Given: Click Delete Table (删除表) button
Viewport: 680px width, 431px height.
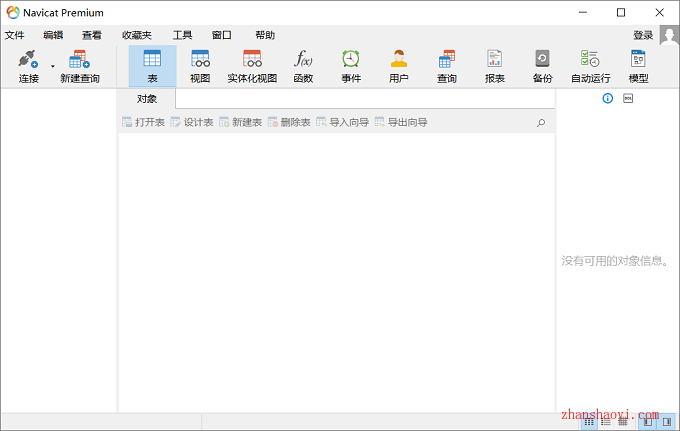Looking at the screenshot, I should pos(289,122).
